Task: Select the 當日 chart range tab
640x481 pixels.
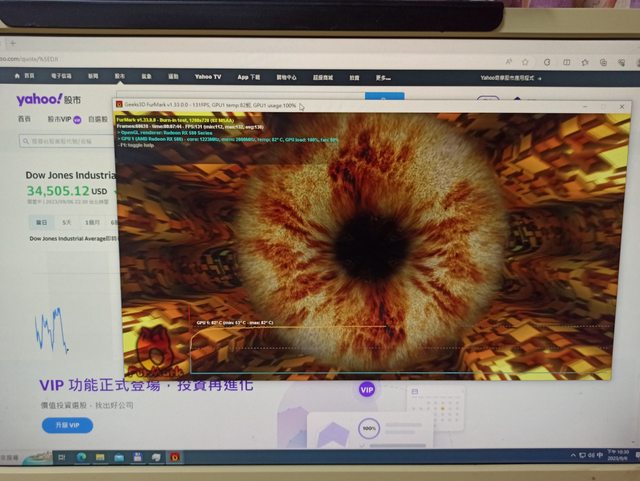Action: [x=41, y=222]
